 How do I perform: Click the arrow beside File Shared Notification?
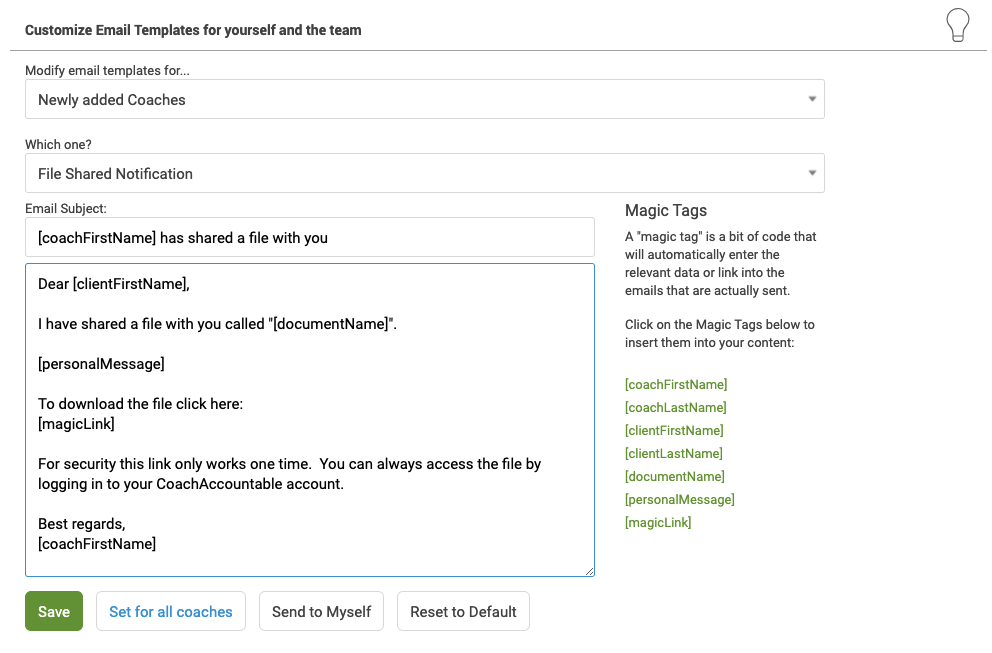coord(811,174)
